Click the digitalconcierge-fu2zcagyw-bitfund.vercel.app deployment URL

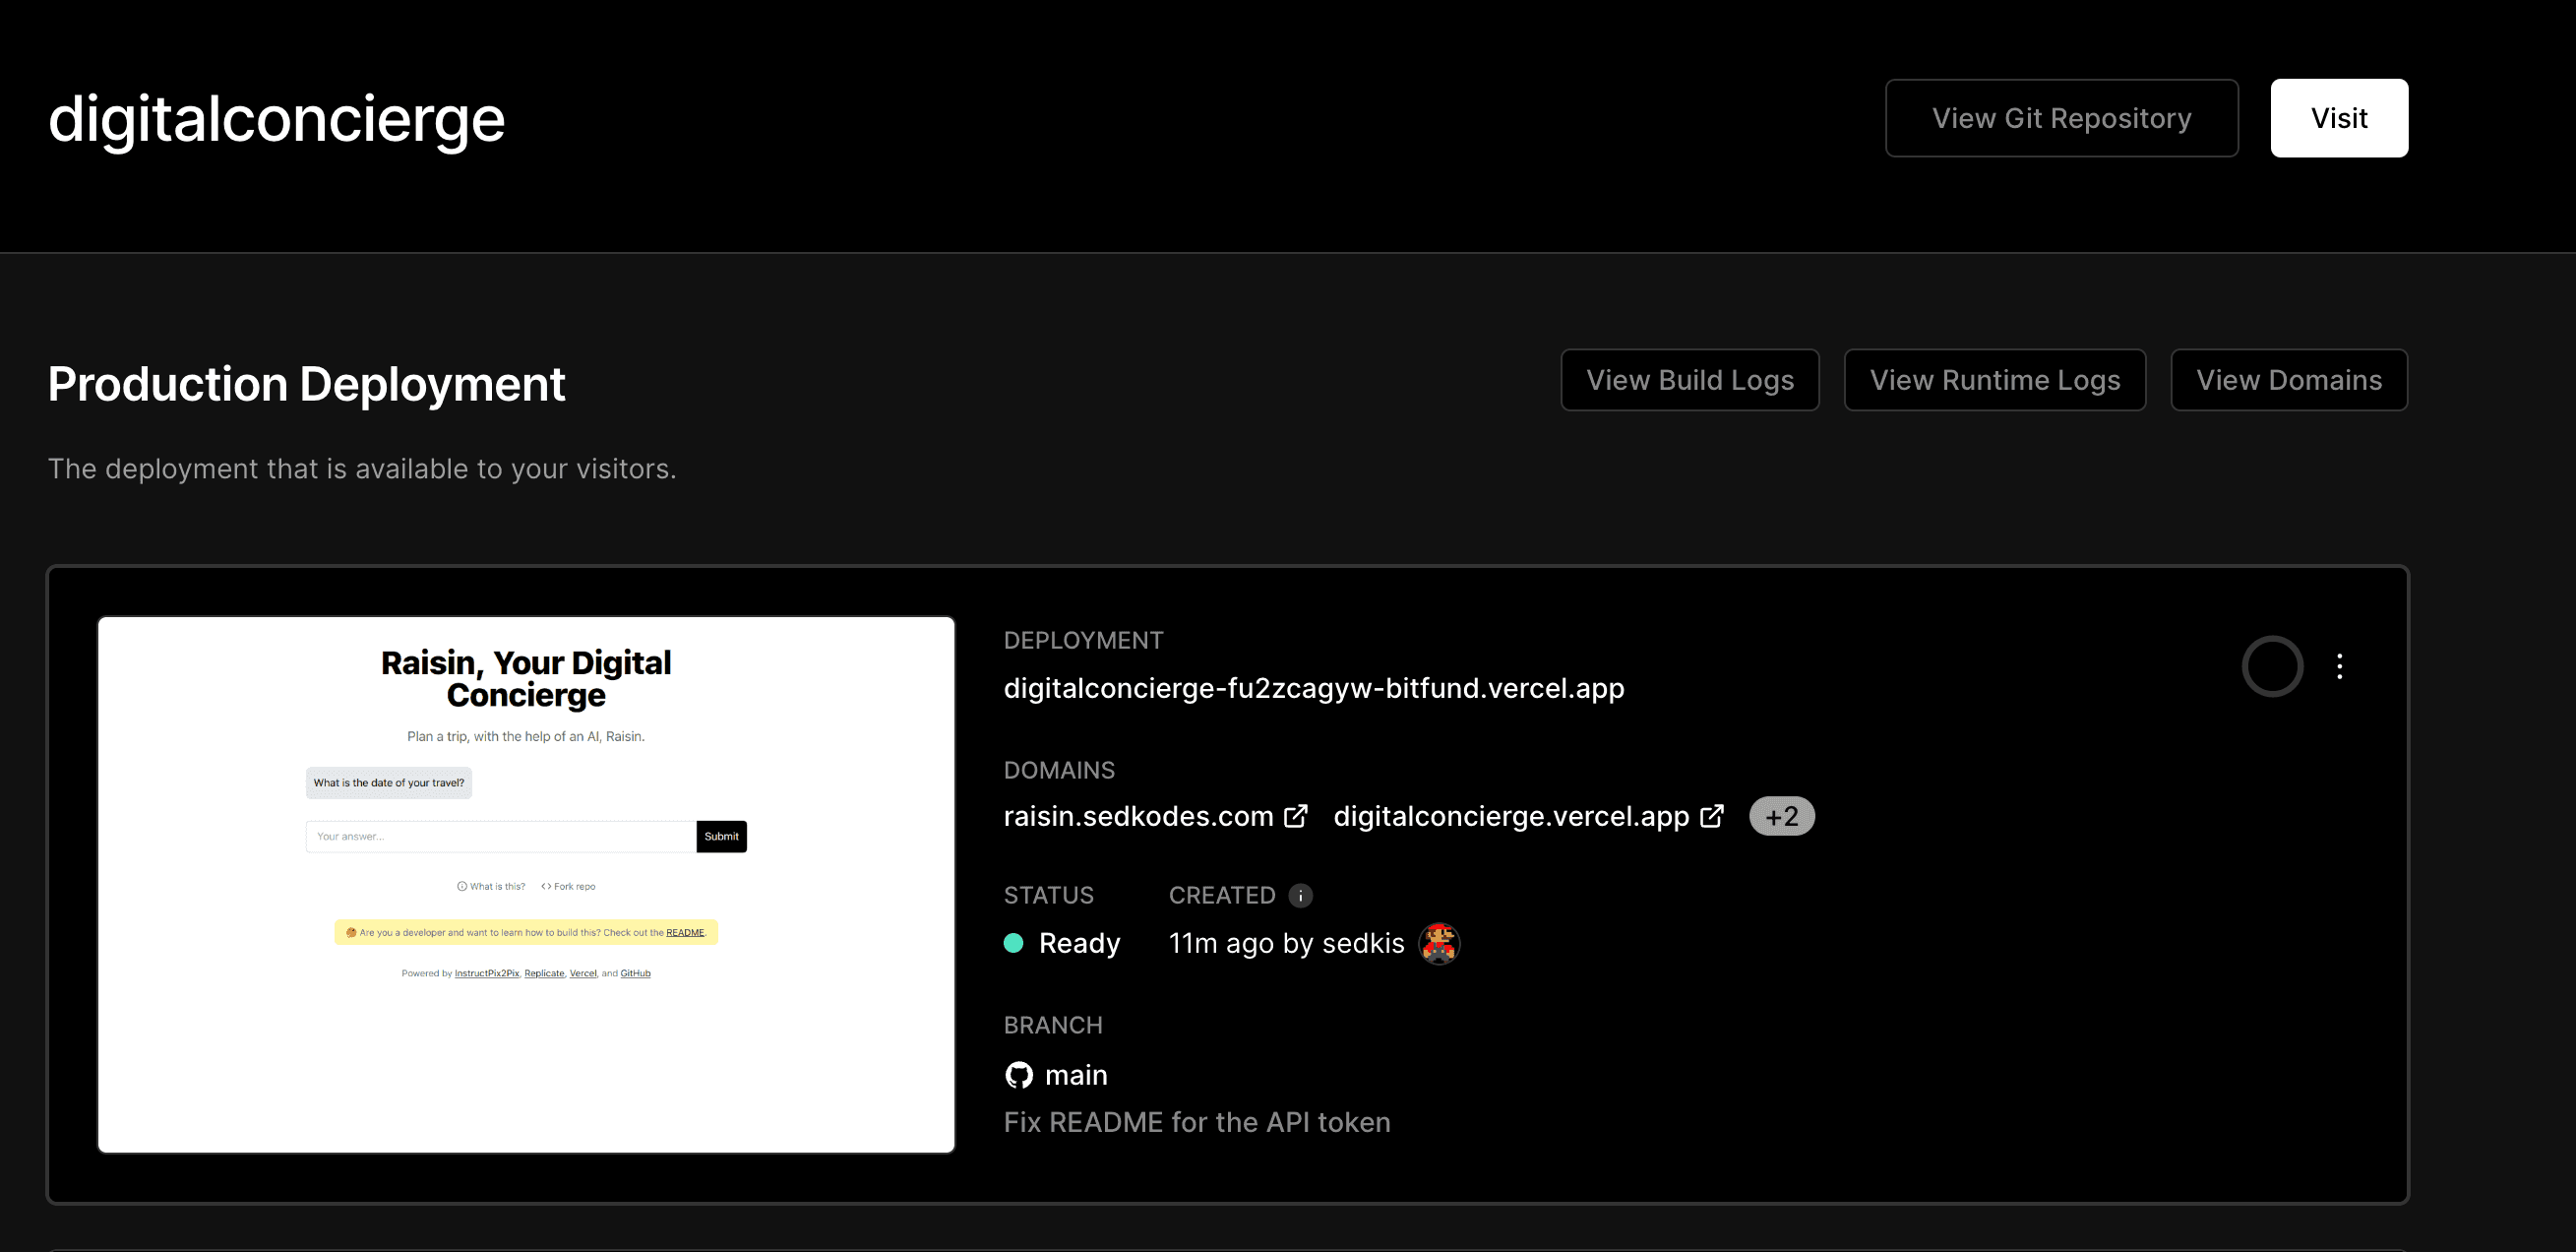point(1314,688)
